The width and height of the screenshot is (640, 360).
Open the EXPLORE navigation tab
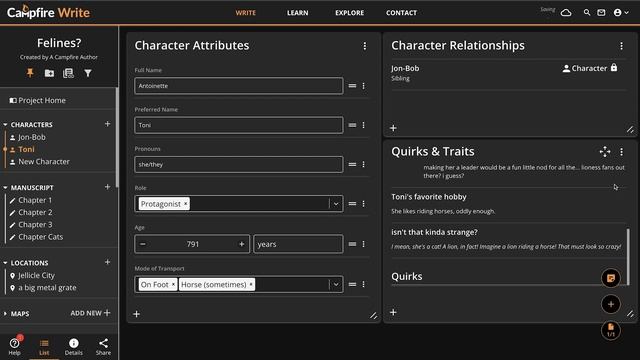[349, 13]
